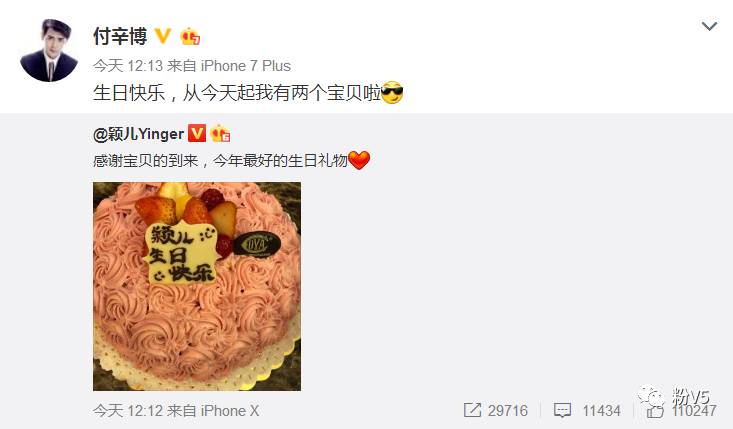The width and height of the screenshot is (733, 429).
Task: Click the crown membership badge beside 颖儿Yinger
Action: 220,134
